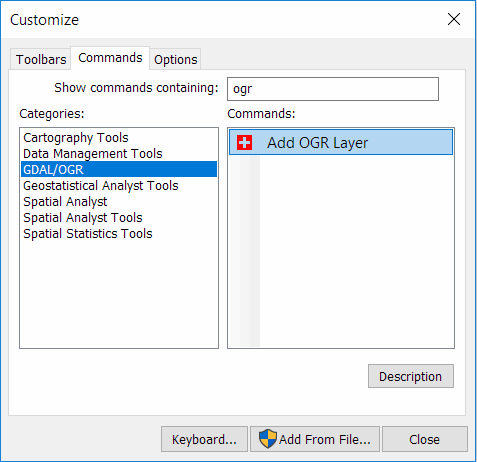Open the Keyboard shortcuts dialog button
The width and height of the screenshot is (477, 462).
204,439
